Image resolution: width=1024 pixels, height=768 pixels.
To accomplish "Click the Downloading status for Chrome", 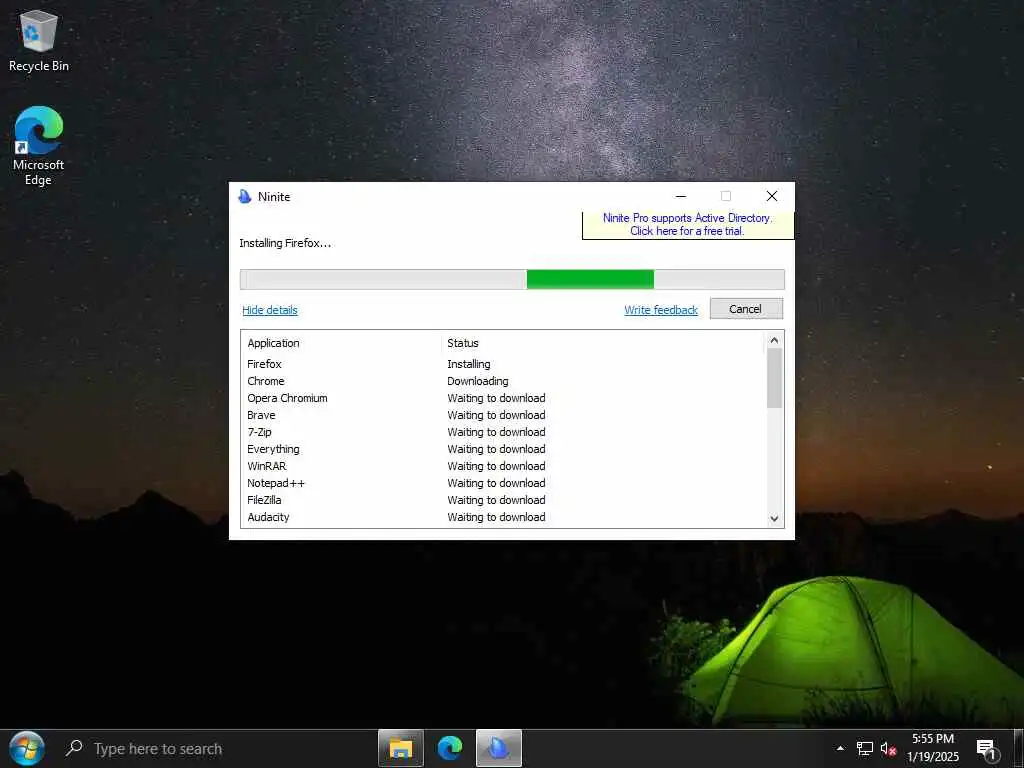I will [478, 381].
